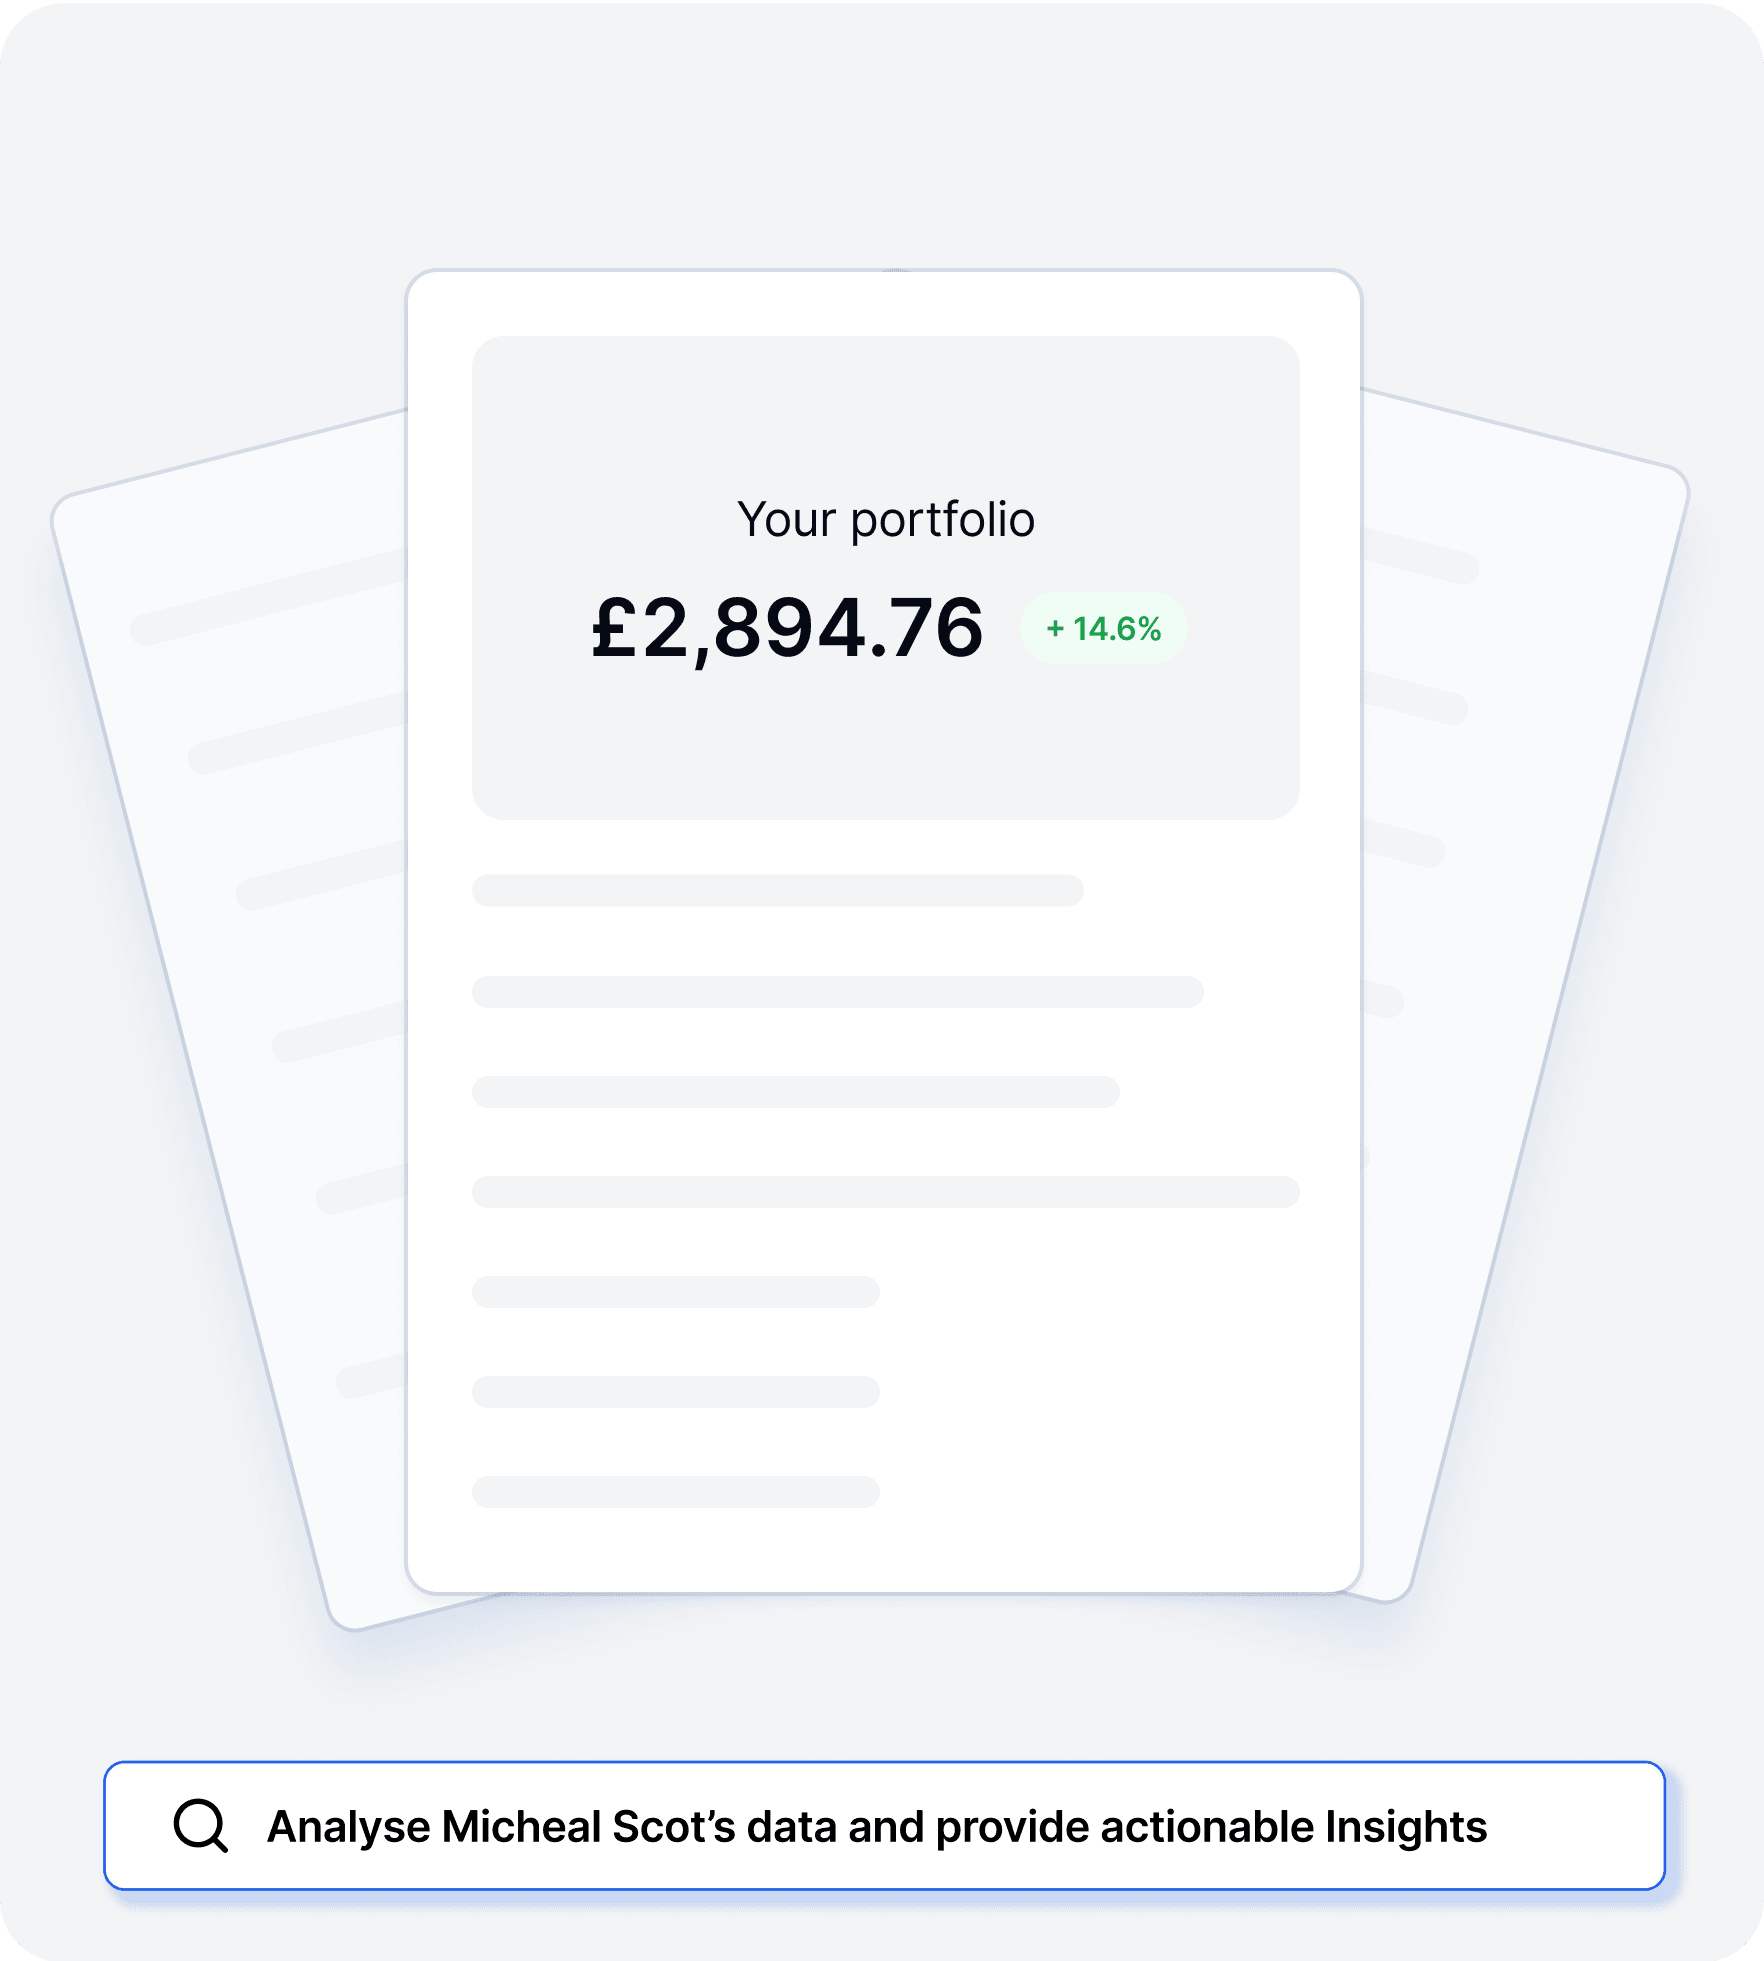Viewport: 1764px width, 1961px height.
Task: Click the third placeholder line in the document
Action: pos(796,1091)
